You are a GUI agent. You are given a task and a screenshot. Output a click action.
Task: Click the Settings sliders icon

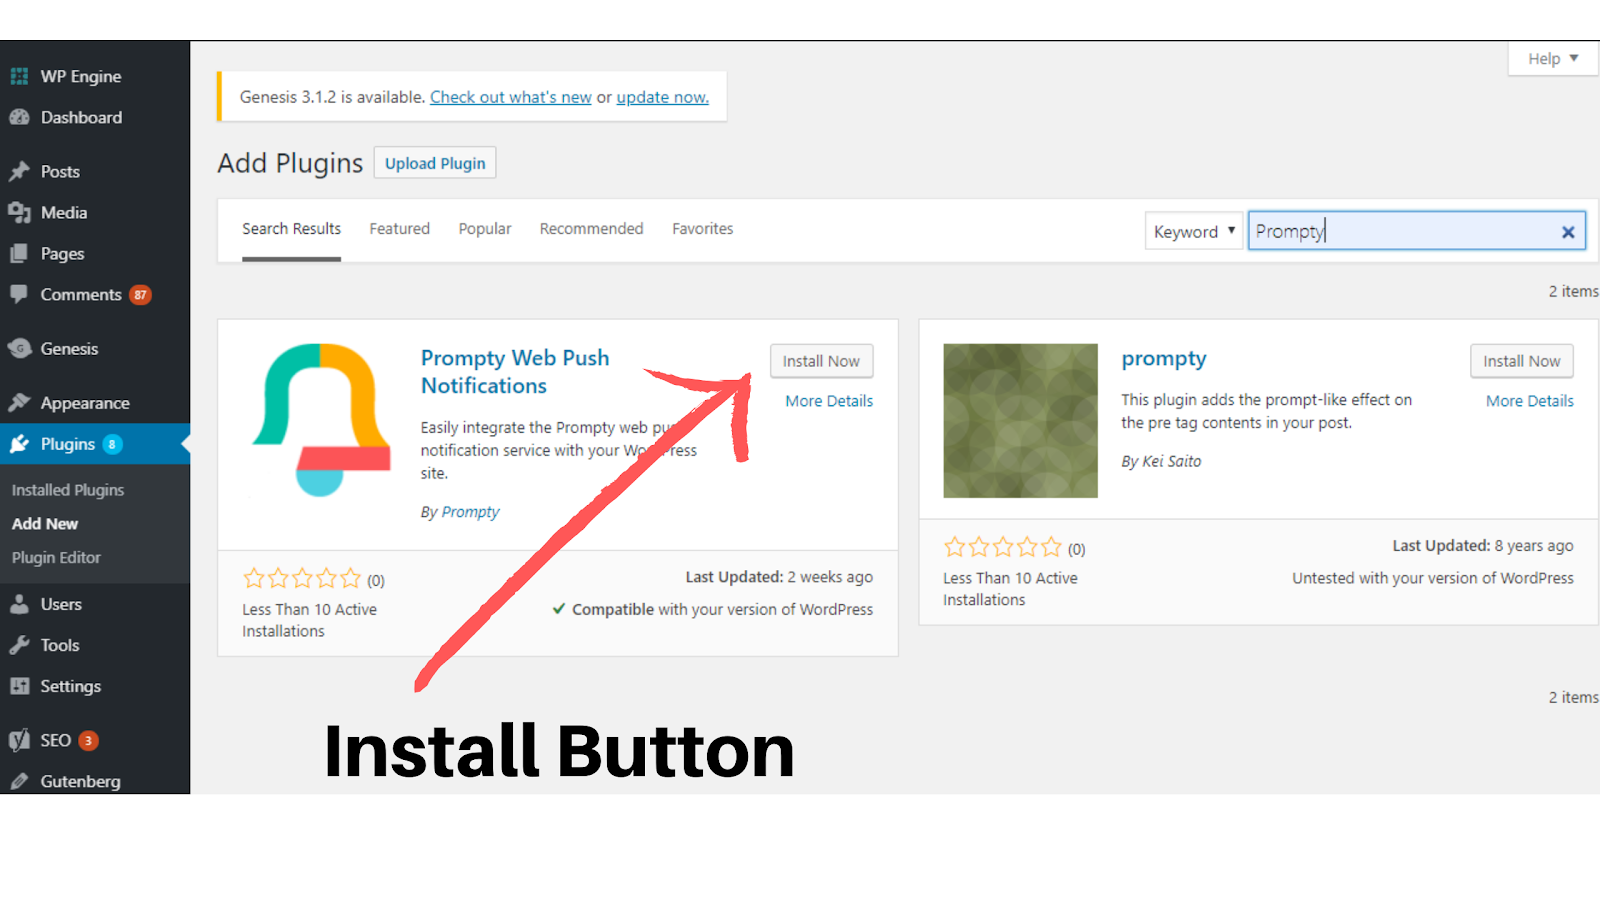pos(19,686)
